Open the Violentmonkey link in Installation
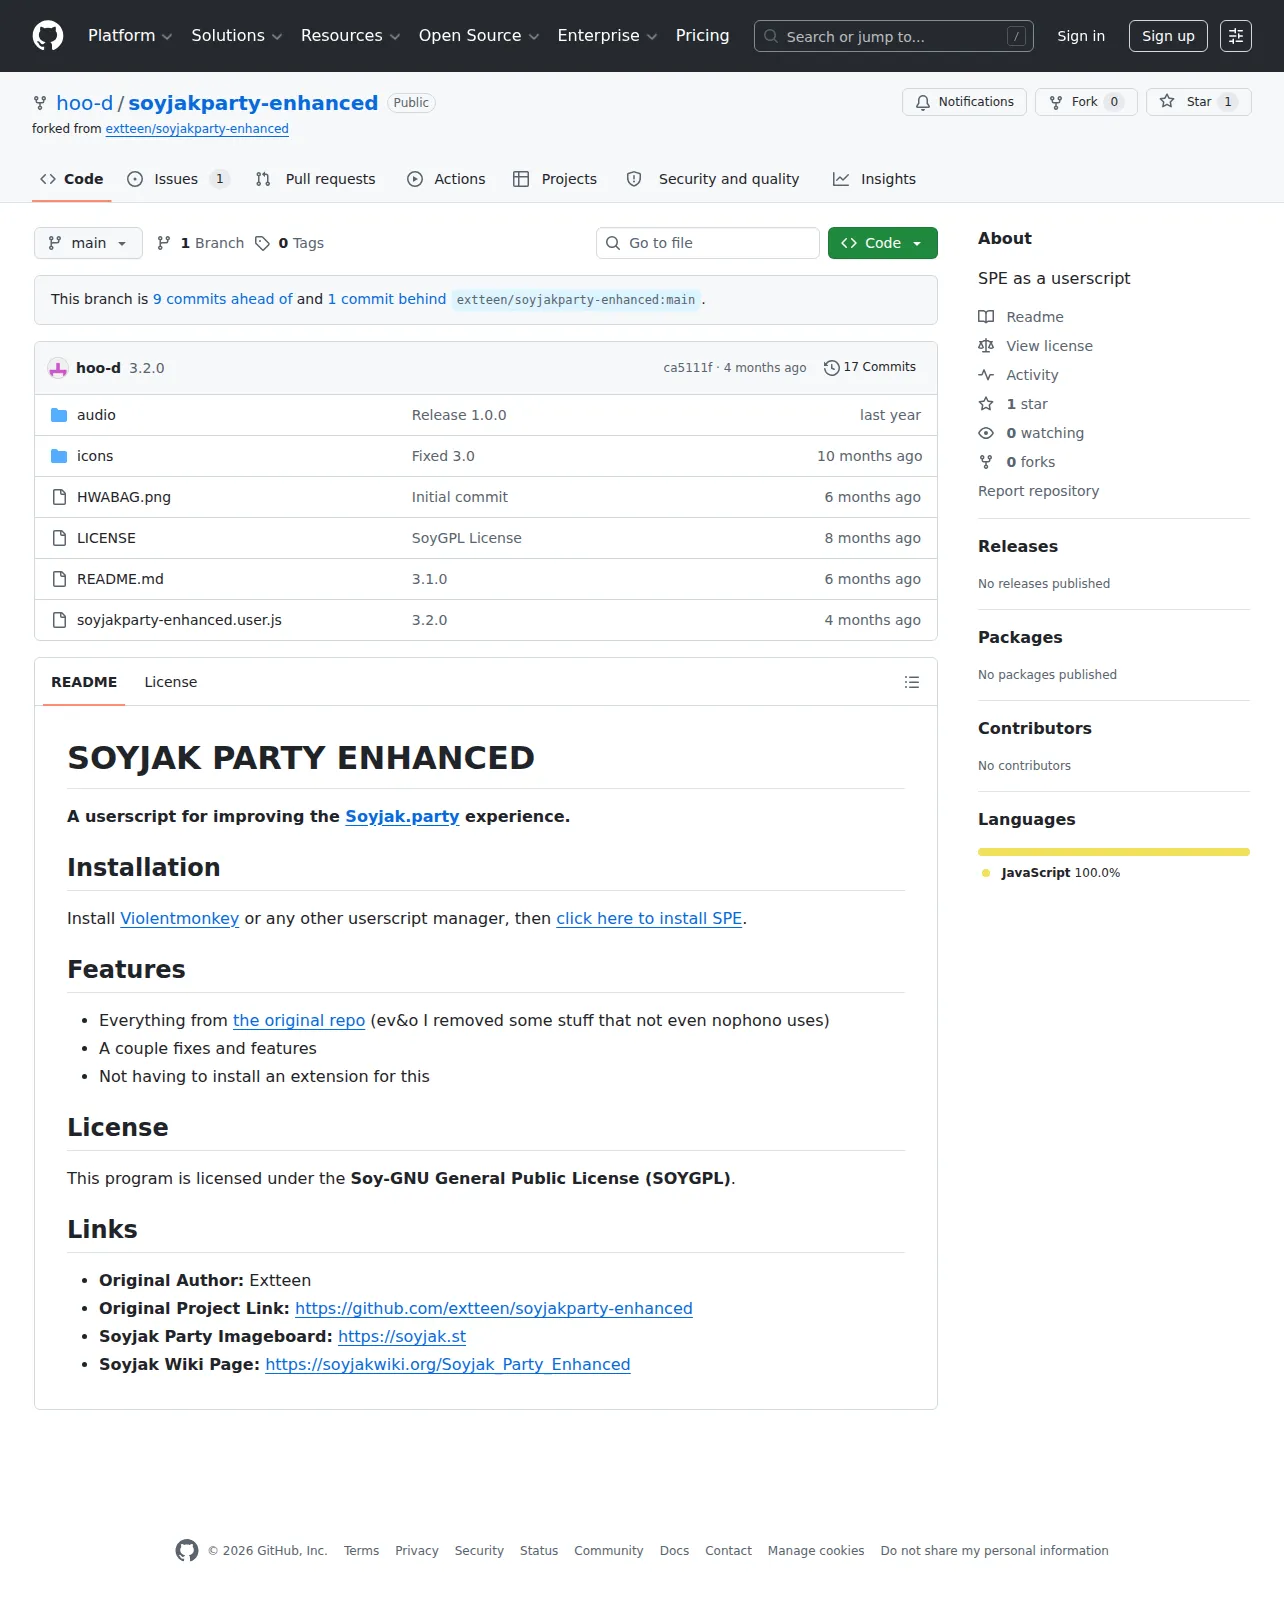Viewport: 1284px width, 1604px height. click(x=180, y=918)
